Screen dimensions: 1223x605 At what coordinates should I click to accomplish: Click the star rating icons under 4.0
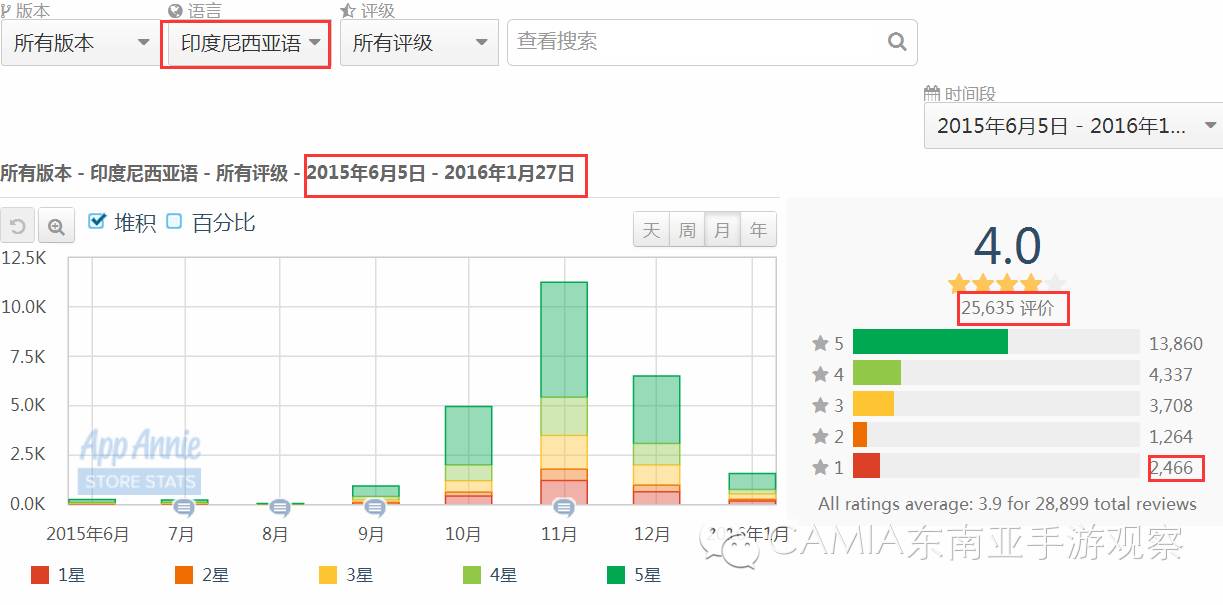(x=1007, y=283)
